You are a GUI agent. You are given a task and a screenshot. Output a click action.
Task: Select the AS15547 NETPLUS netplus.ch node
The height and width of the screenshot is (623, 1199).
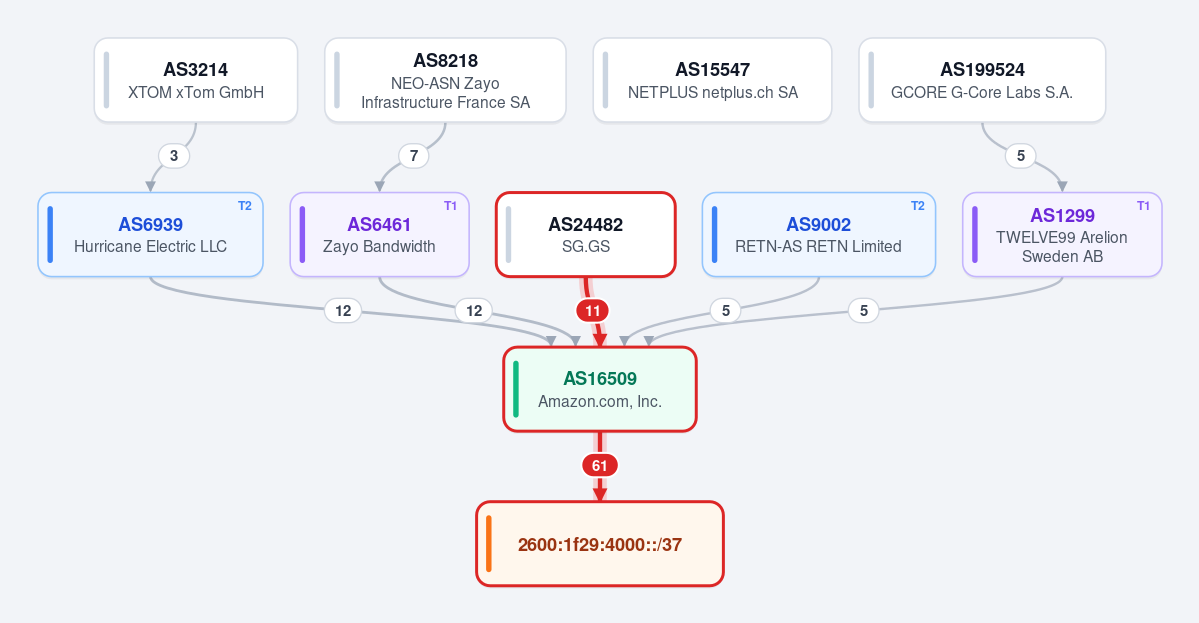(x=712, y=80)
